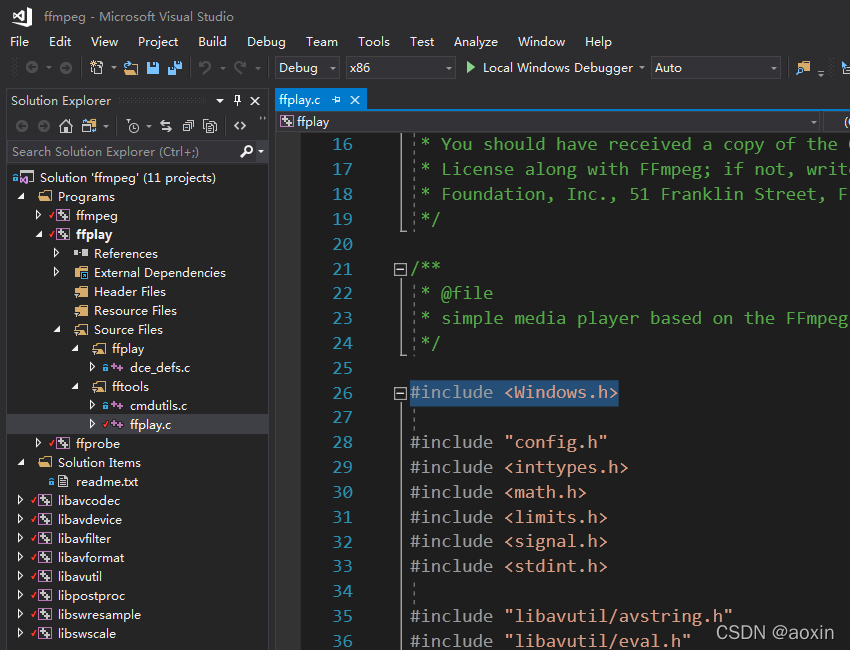Image resolution: width=850 pixels, height=650 pixels.
Task: Click the Redo toolbar icon
Action: point(240,68)
